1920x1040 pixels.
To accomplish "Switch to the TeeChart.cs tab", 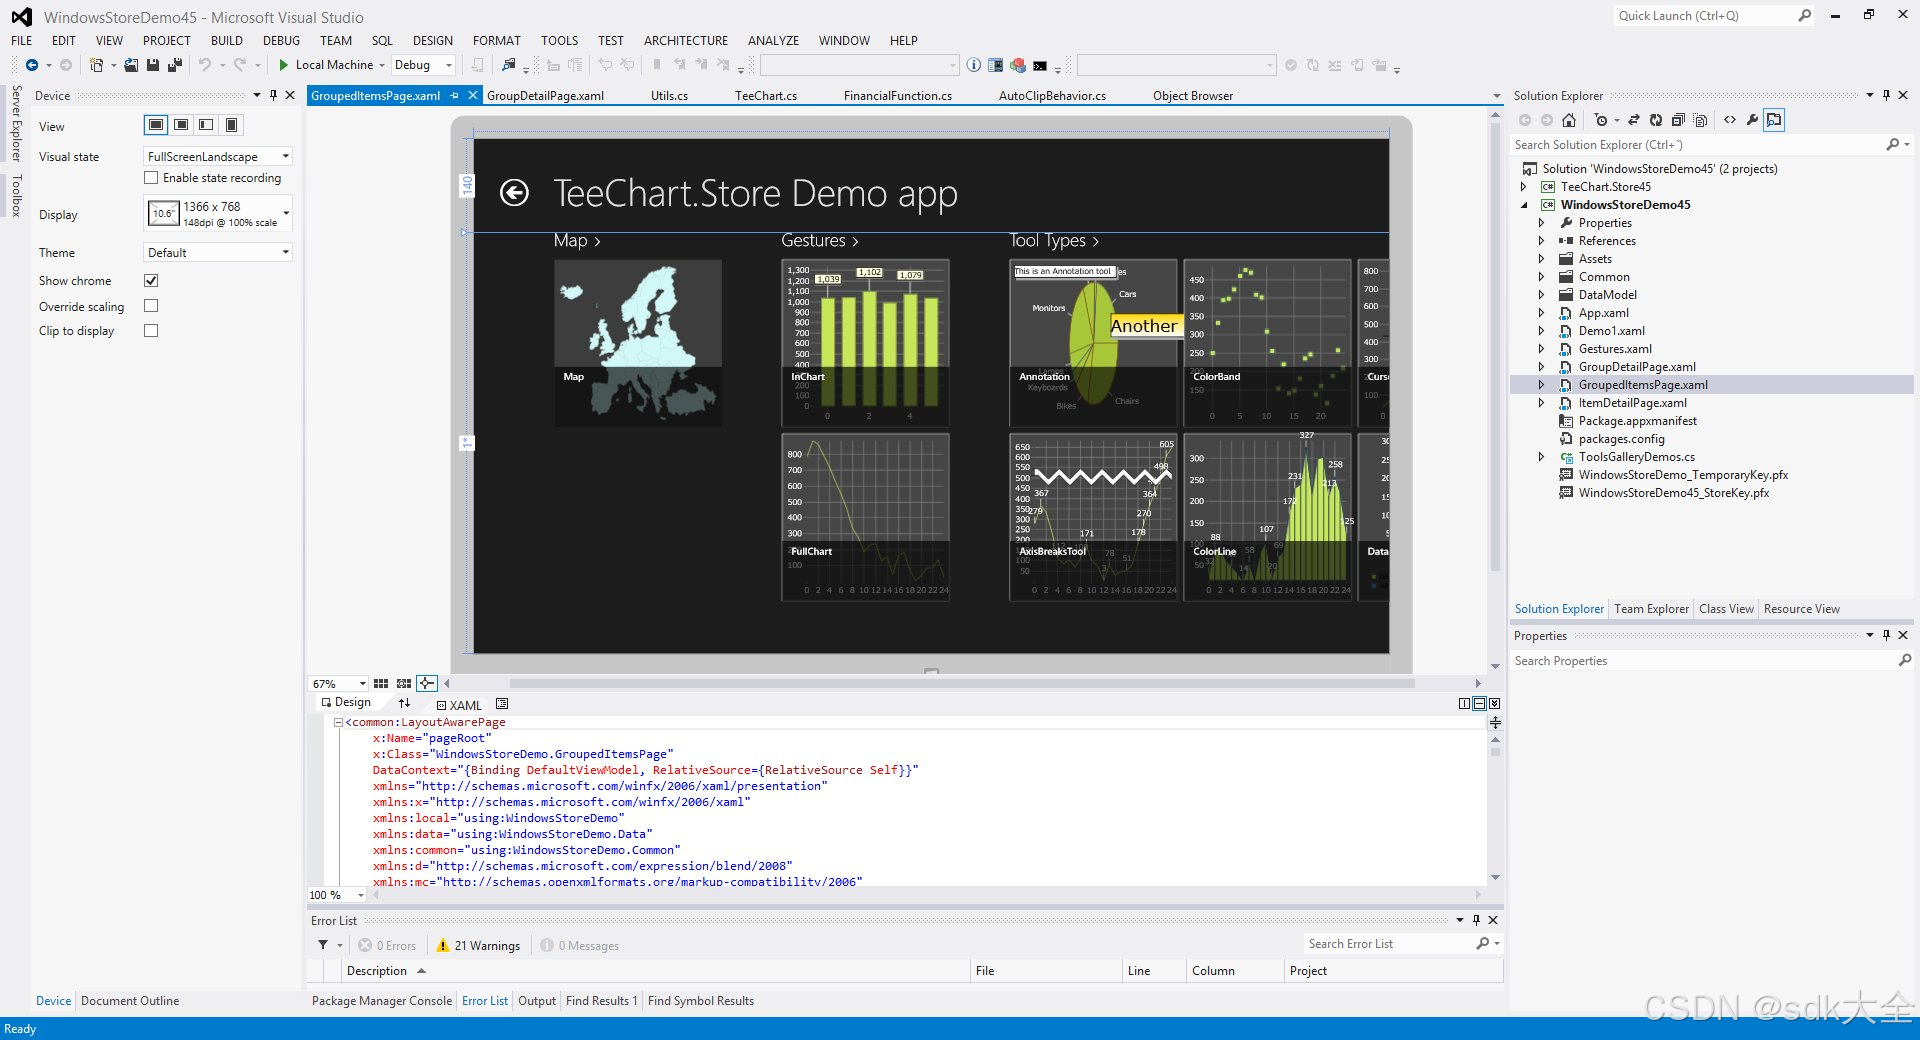I will click(766, 96).
